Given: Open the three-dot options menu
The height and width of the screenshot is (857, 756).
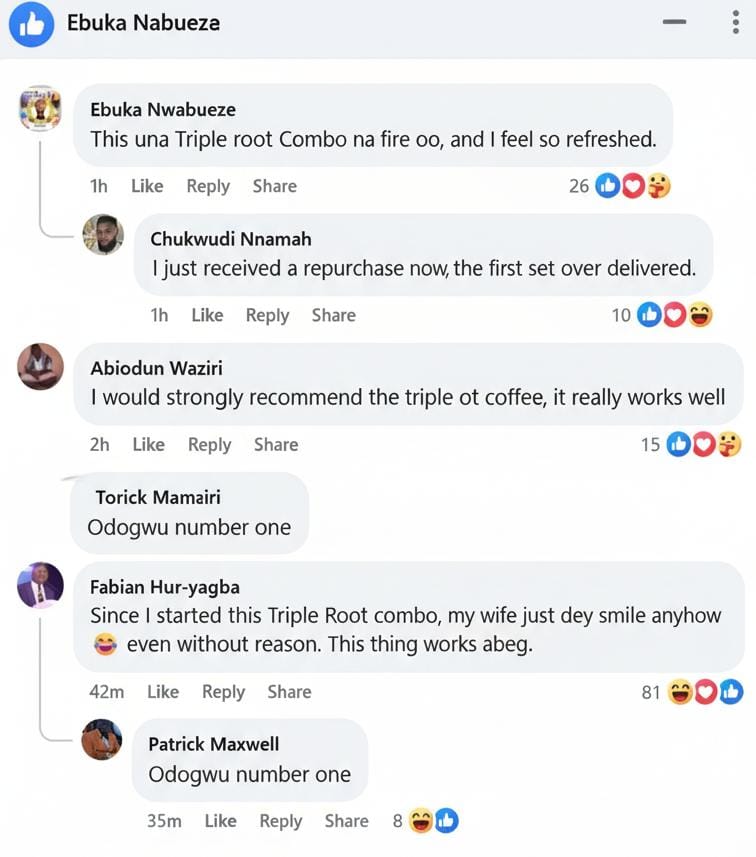Looking at the screenshot, I should pyautogui.click(x=736, y=23).
